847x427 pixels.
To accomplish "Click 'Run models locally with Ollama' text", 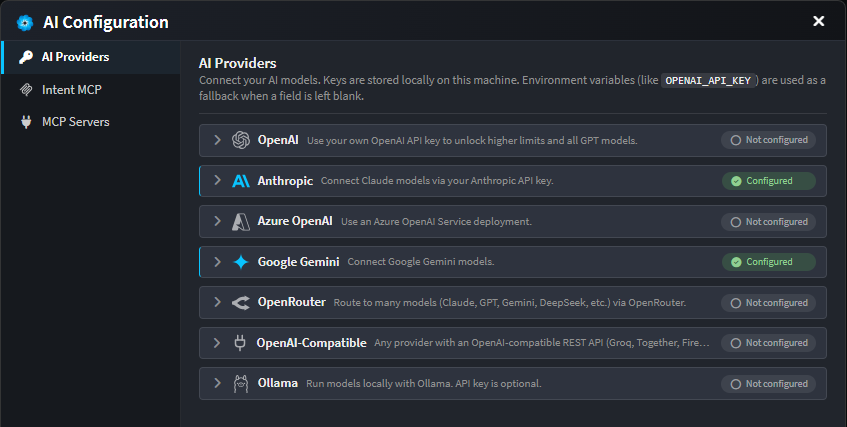I will coord(424,384).
